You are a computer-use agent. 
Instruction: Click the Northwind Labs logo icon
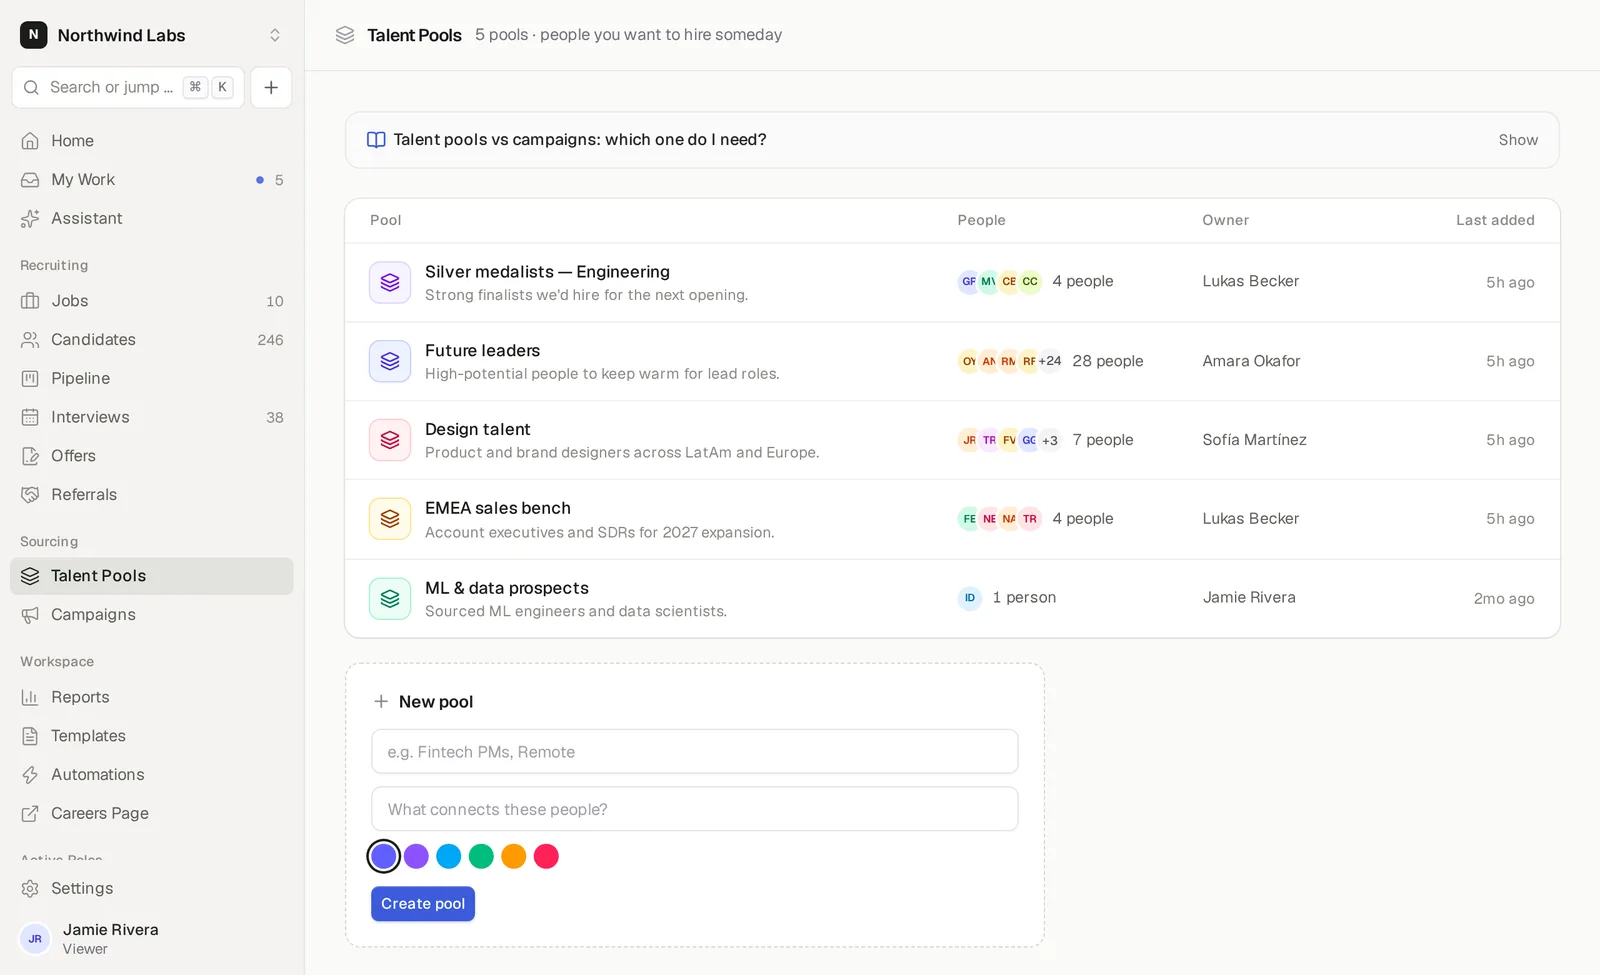pyautogui.click(x=34, y=35)
